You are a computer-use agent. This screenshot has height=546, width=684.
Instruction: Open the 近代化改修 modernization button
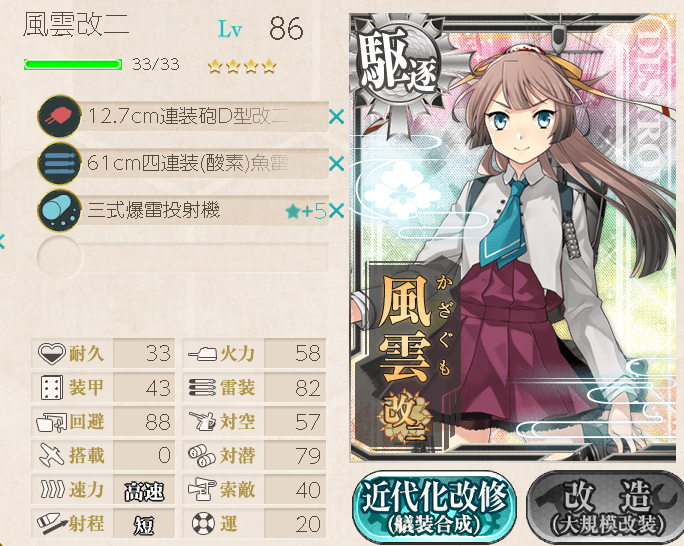(434, 507)
